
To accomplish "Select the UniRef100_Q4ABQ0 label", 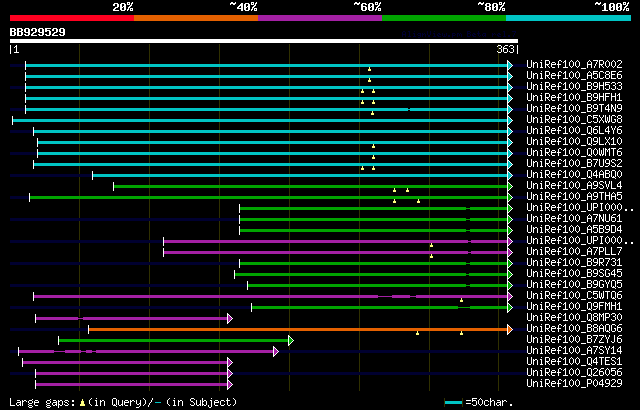I will (x=574, y=174).
